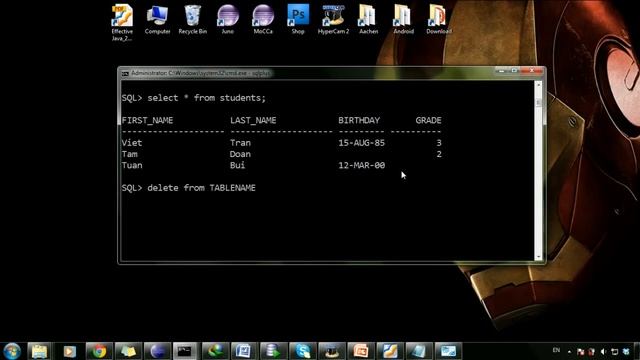Click the birthday '15-AUG-85'
The width and height of the screenshot is (640, 360).
[362, 143]
